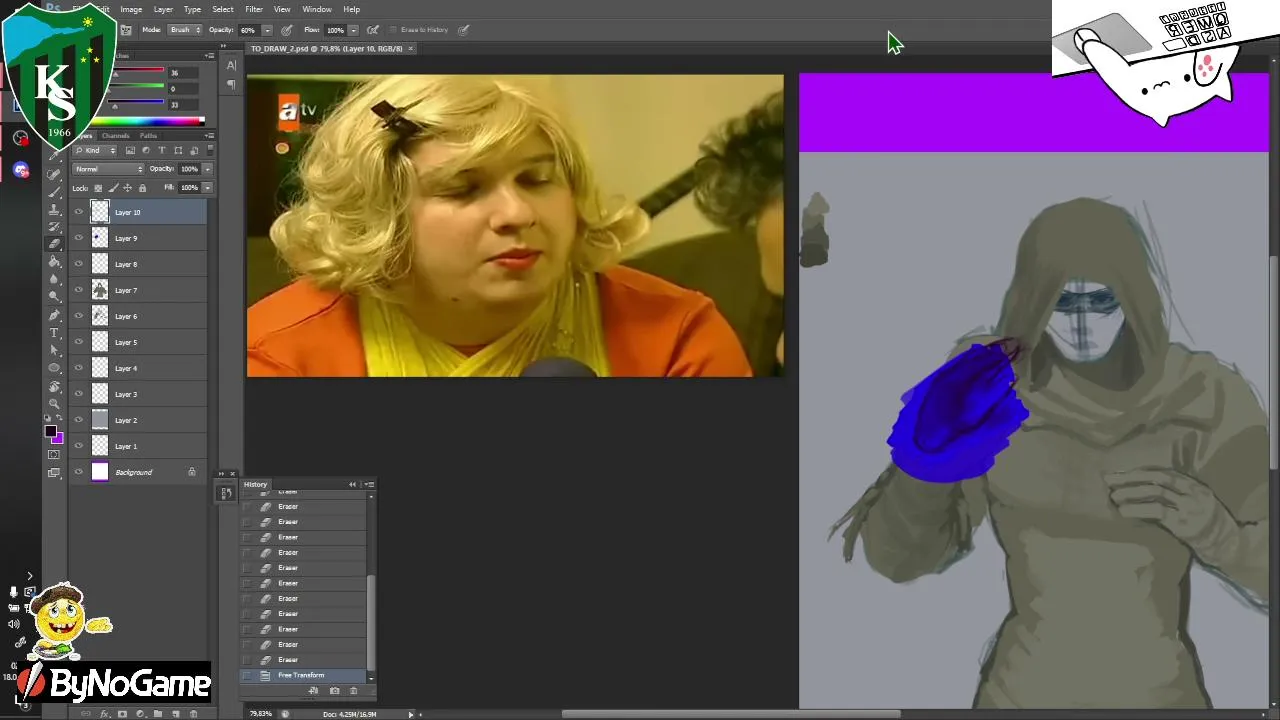
Task: Select the Pen tool
Action: pos(55,315)
